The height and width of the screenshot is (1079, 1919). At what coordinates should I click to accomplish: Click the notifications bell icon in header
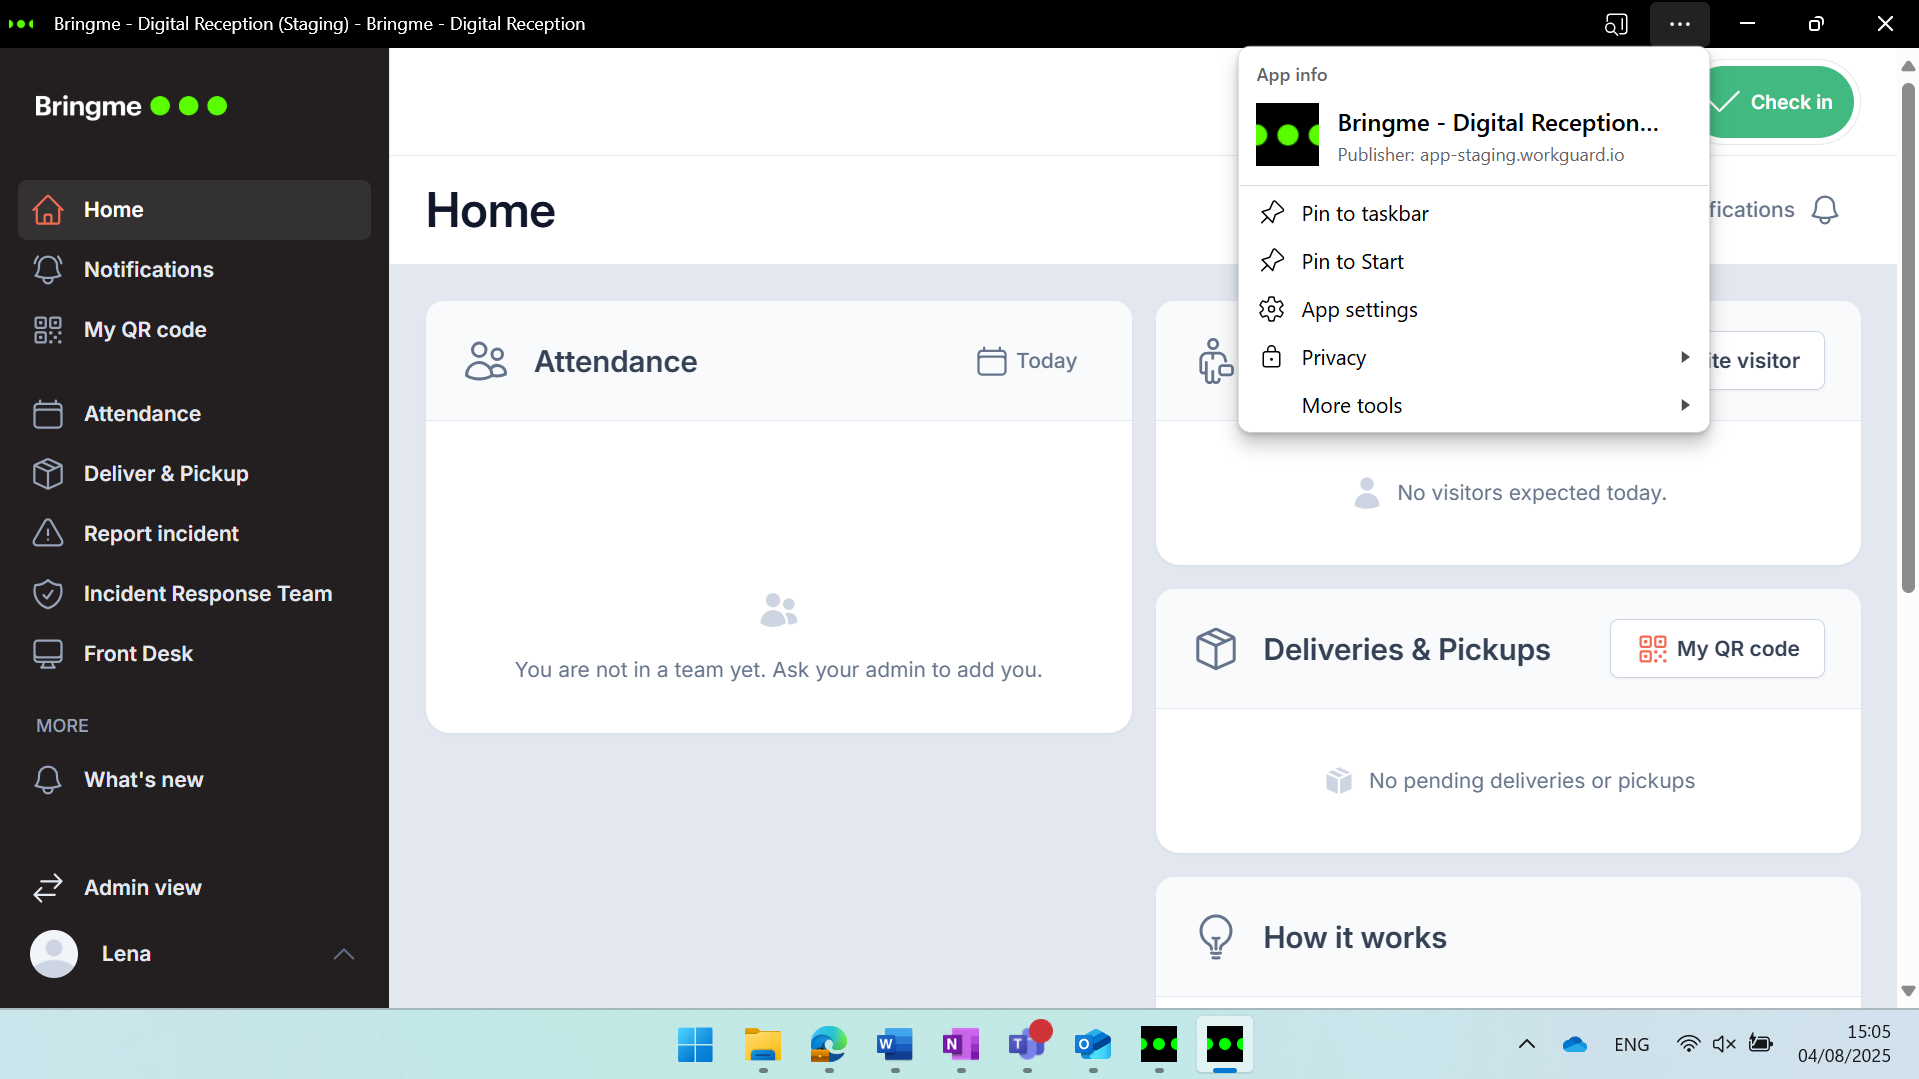click(x=1824, y=210)
